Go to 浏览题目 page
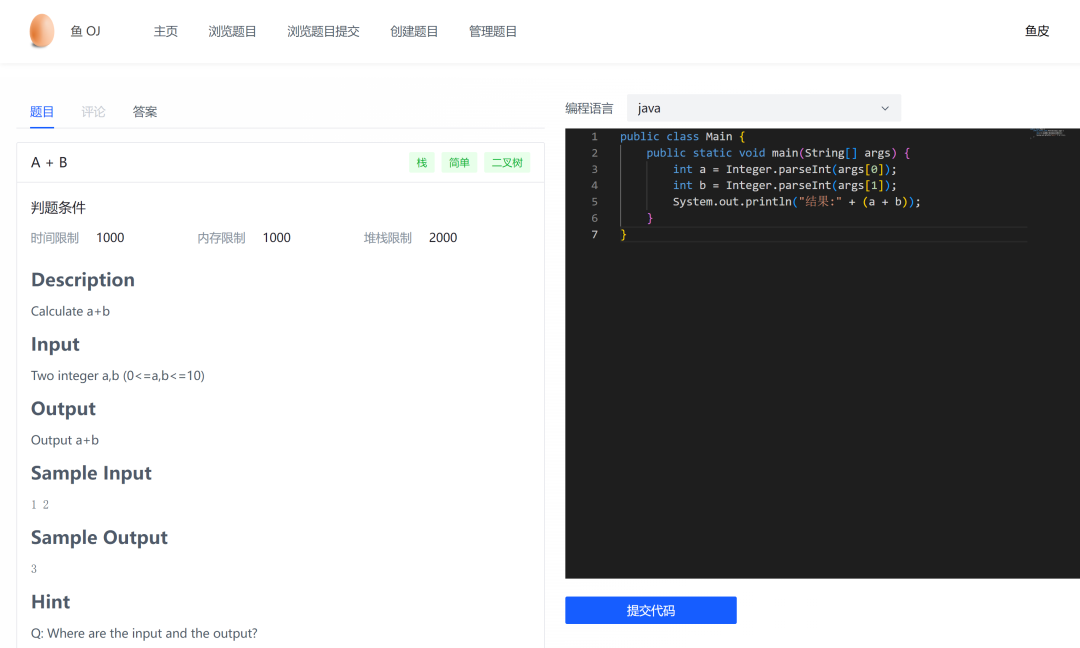The image size is (1080, 648). point(232,31)
